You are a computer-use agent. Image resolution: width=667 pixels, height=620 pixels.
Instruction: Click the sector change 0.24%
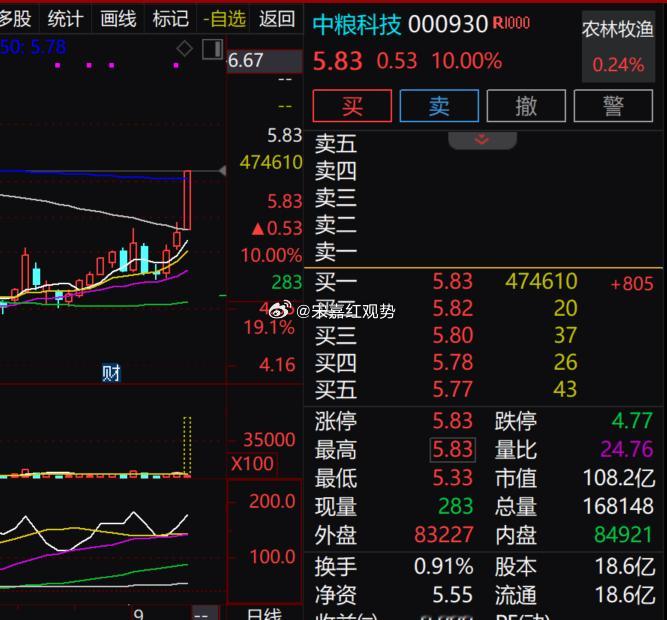pos(619,65)
